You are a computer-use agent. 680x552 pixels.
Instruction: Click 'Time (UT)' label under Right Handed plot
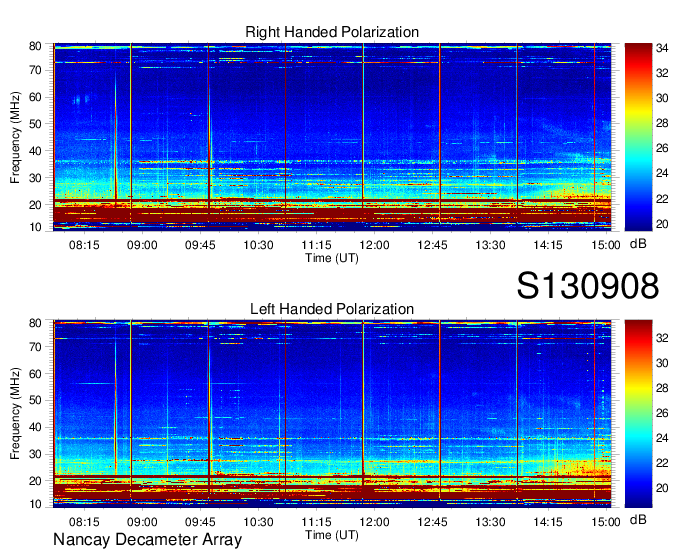[332, 258]
